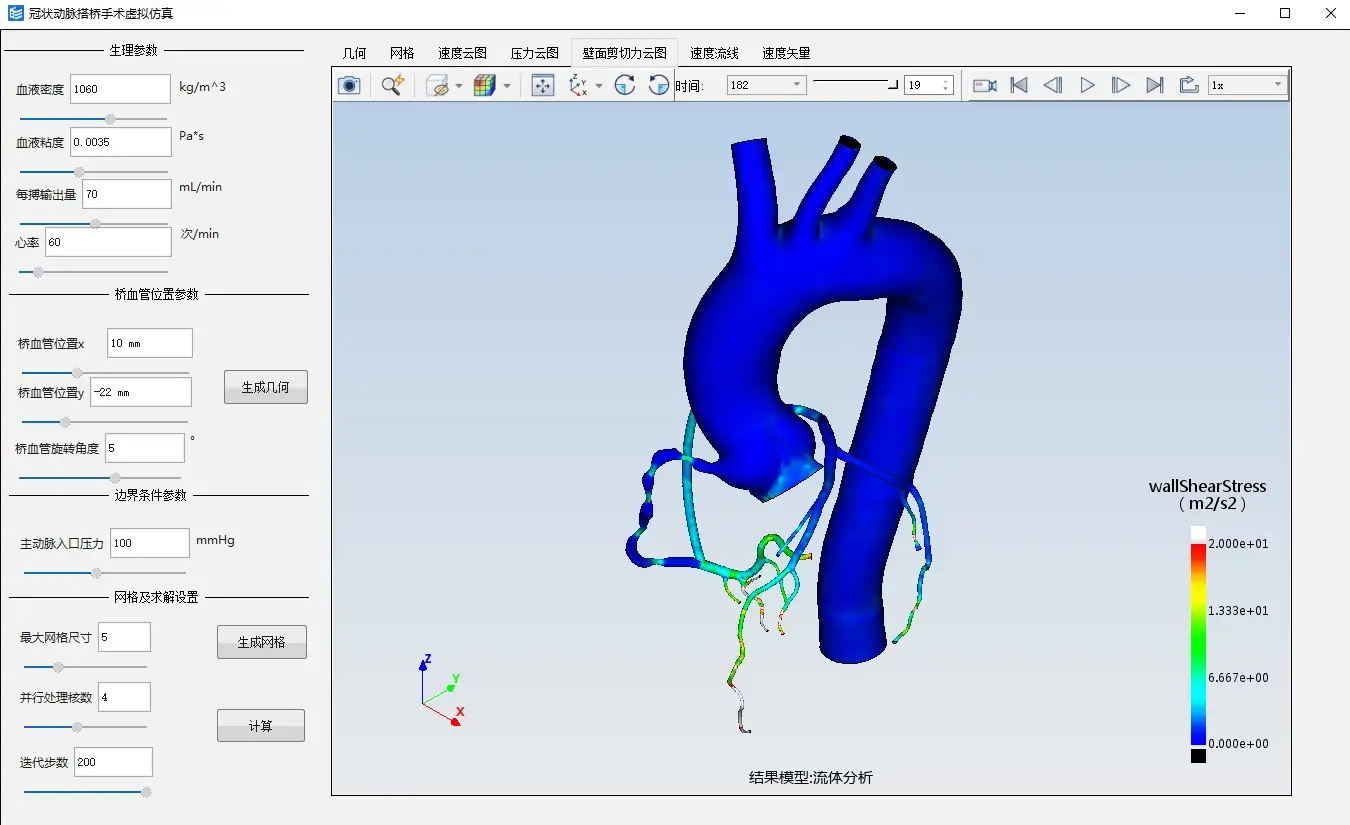Viewport: 1350px width, 825px height.
Task: Switch to the 几何 tab
Action: 354,53
